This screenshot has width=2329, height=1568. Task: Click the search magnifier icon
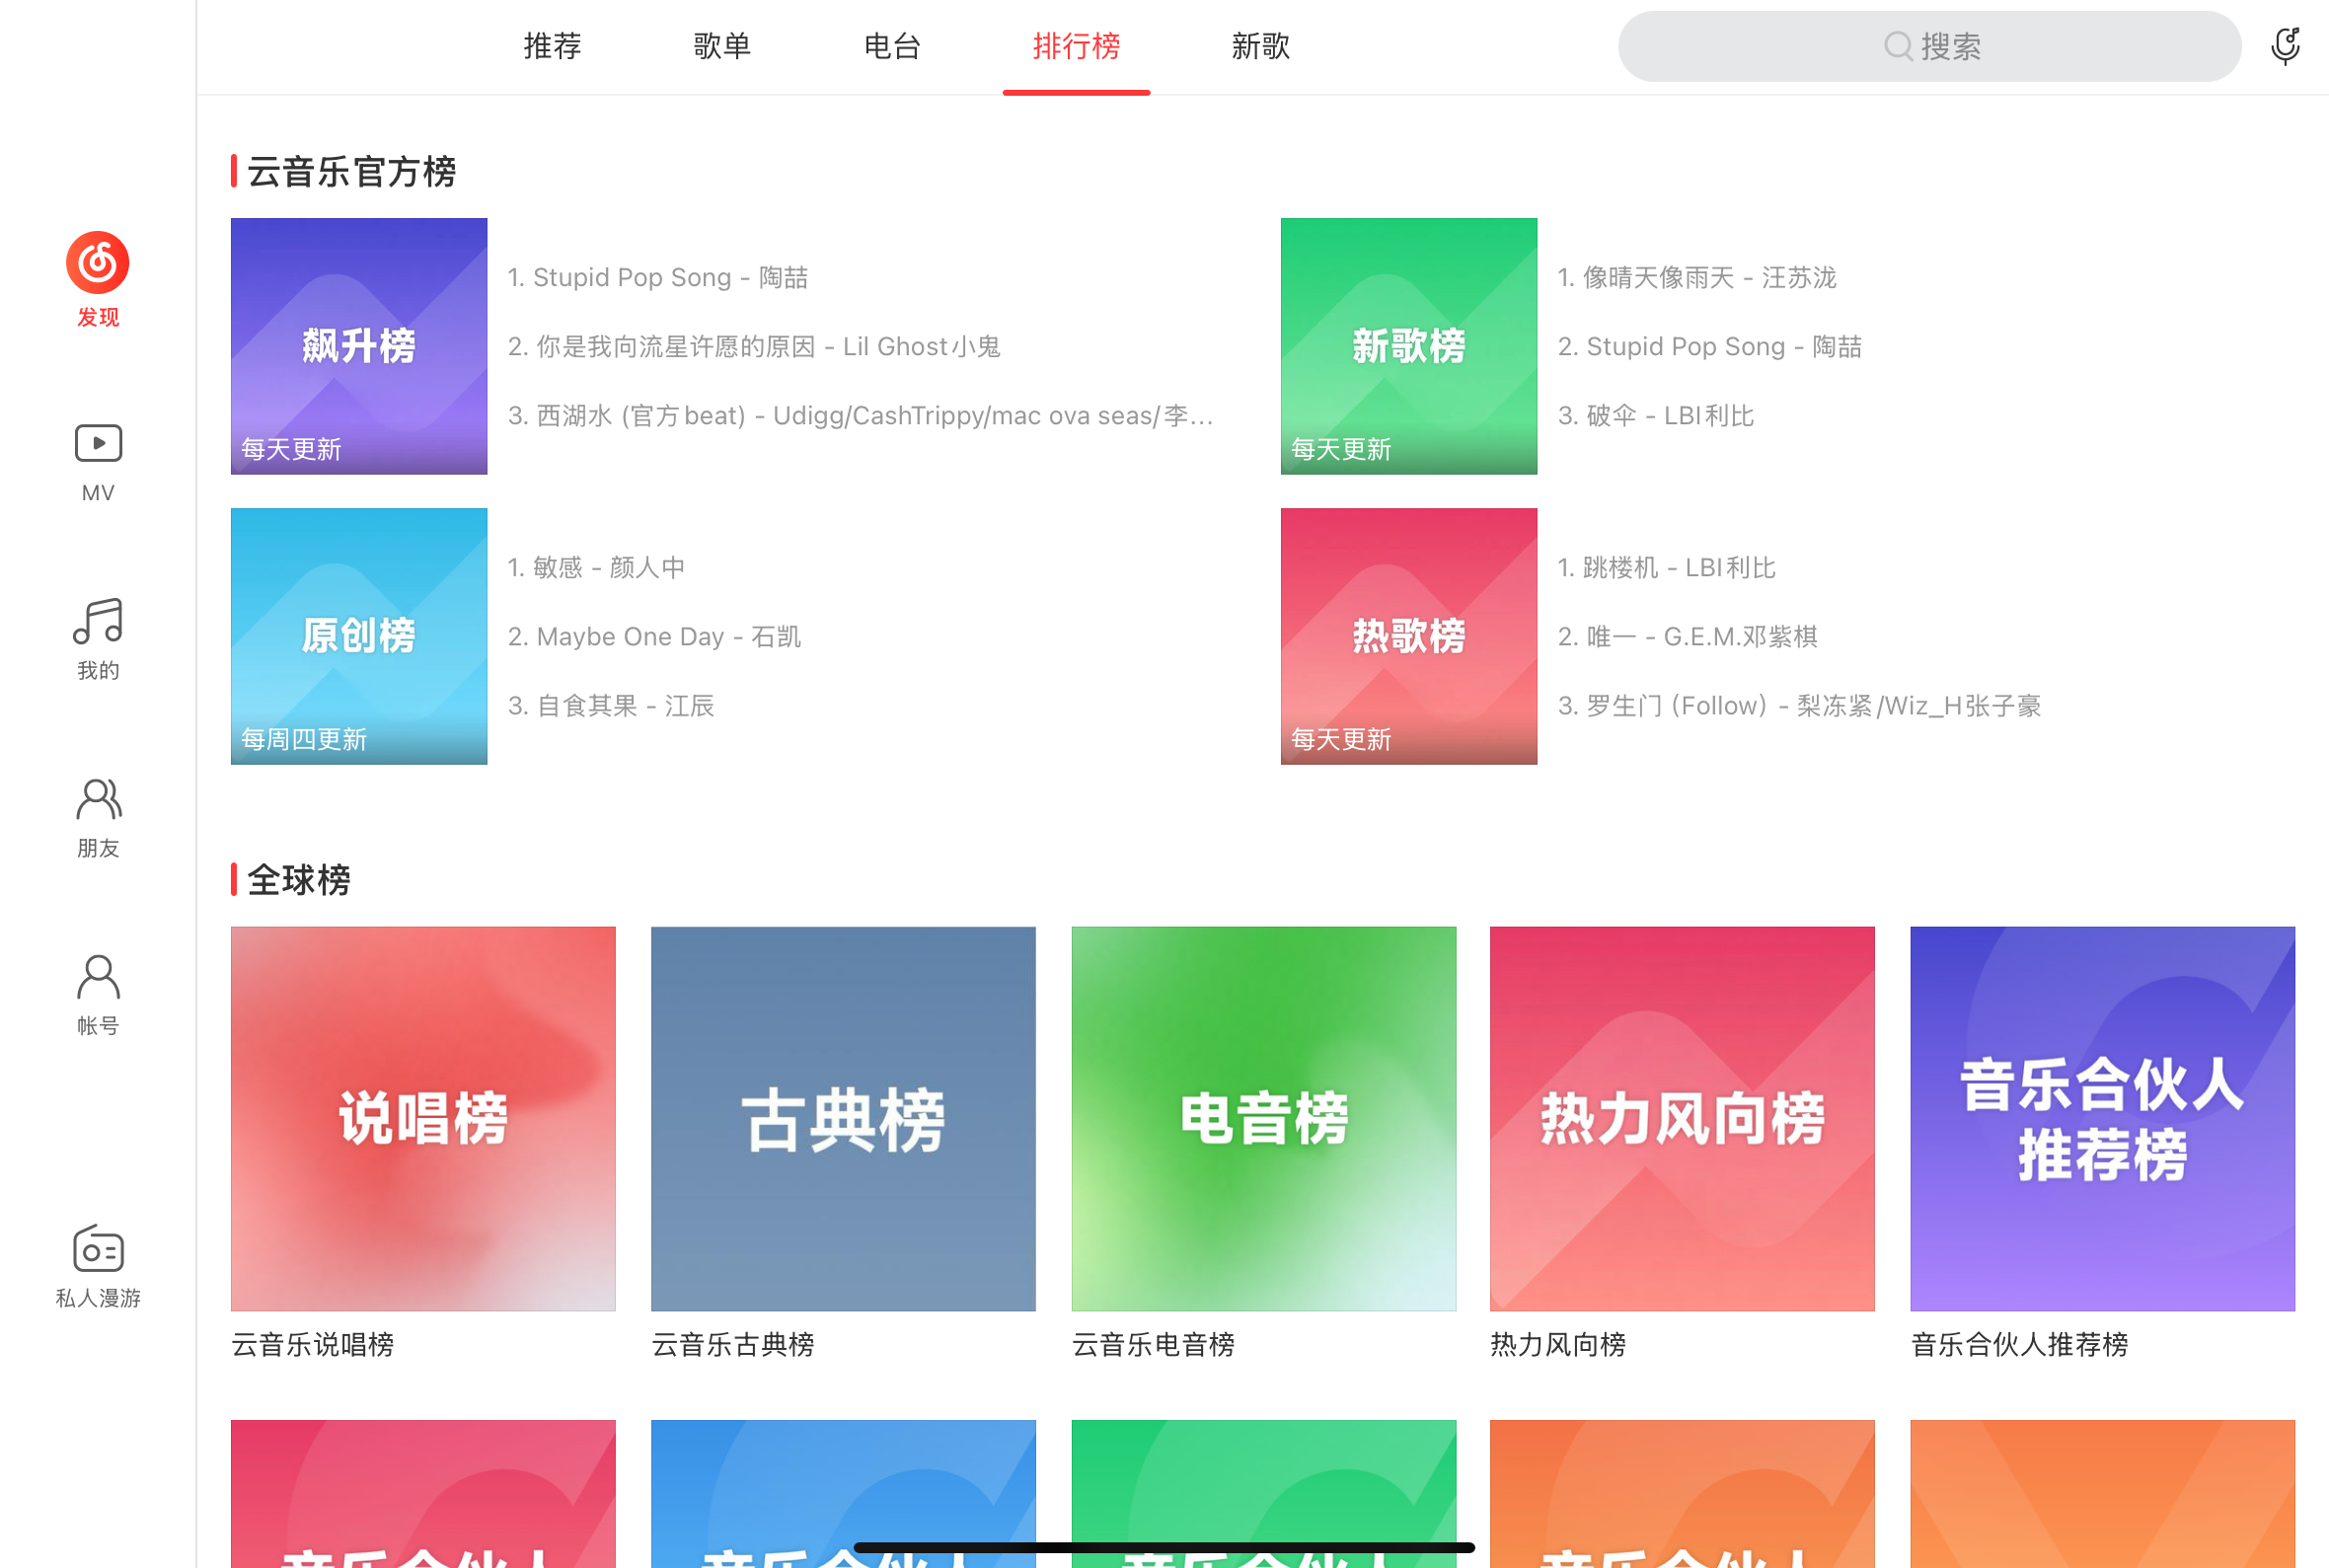(1897, 46)
